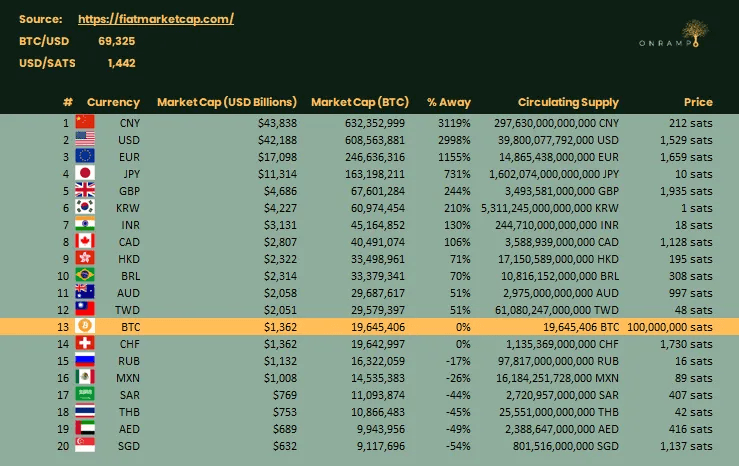
Task: Select the highlighted BTC row label
Action: pyautogui.click(x=129, y=326)
